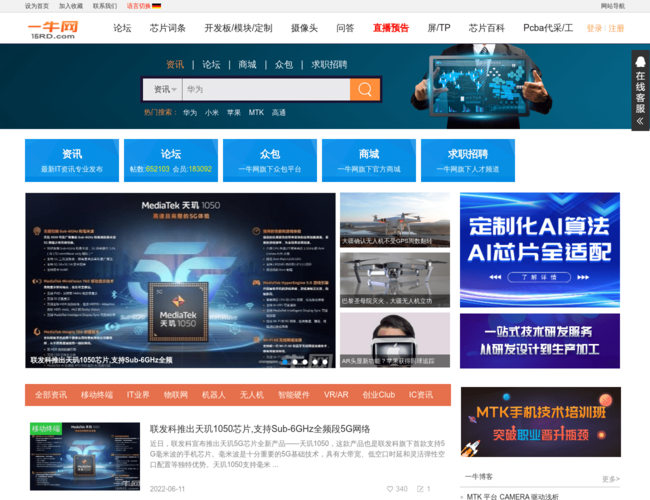Select the third carousel indicator dot
The width and height of the screenshot is (650, 500).
point(305,362)
